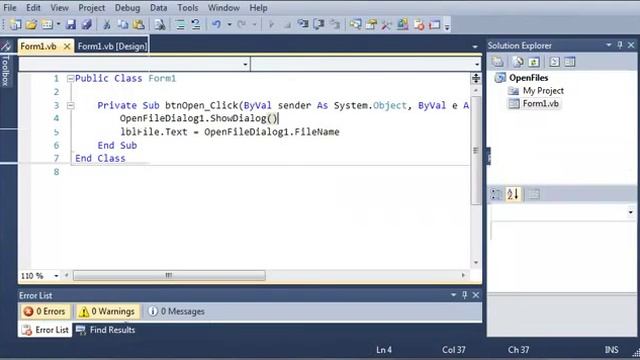Toggle Alphabetical sort in Properties panel
Image resolution: width=640 pixels, height=360 pixels.
[513, 194]
